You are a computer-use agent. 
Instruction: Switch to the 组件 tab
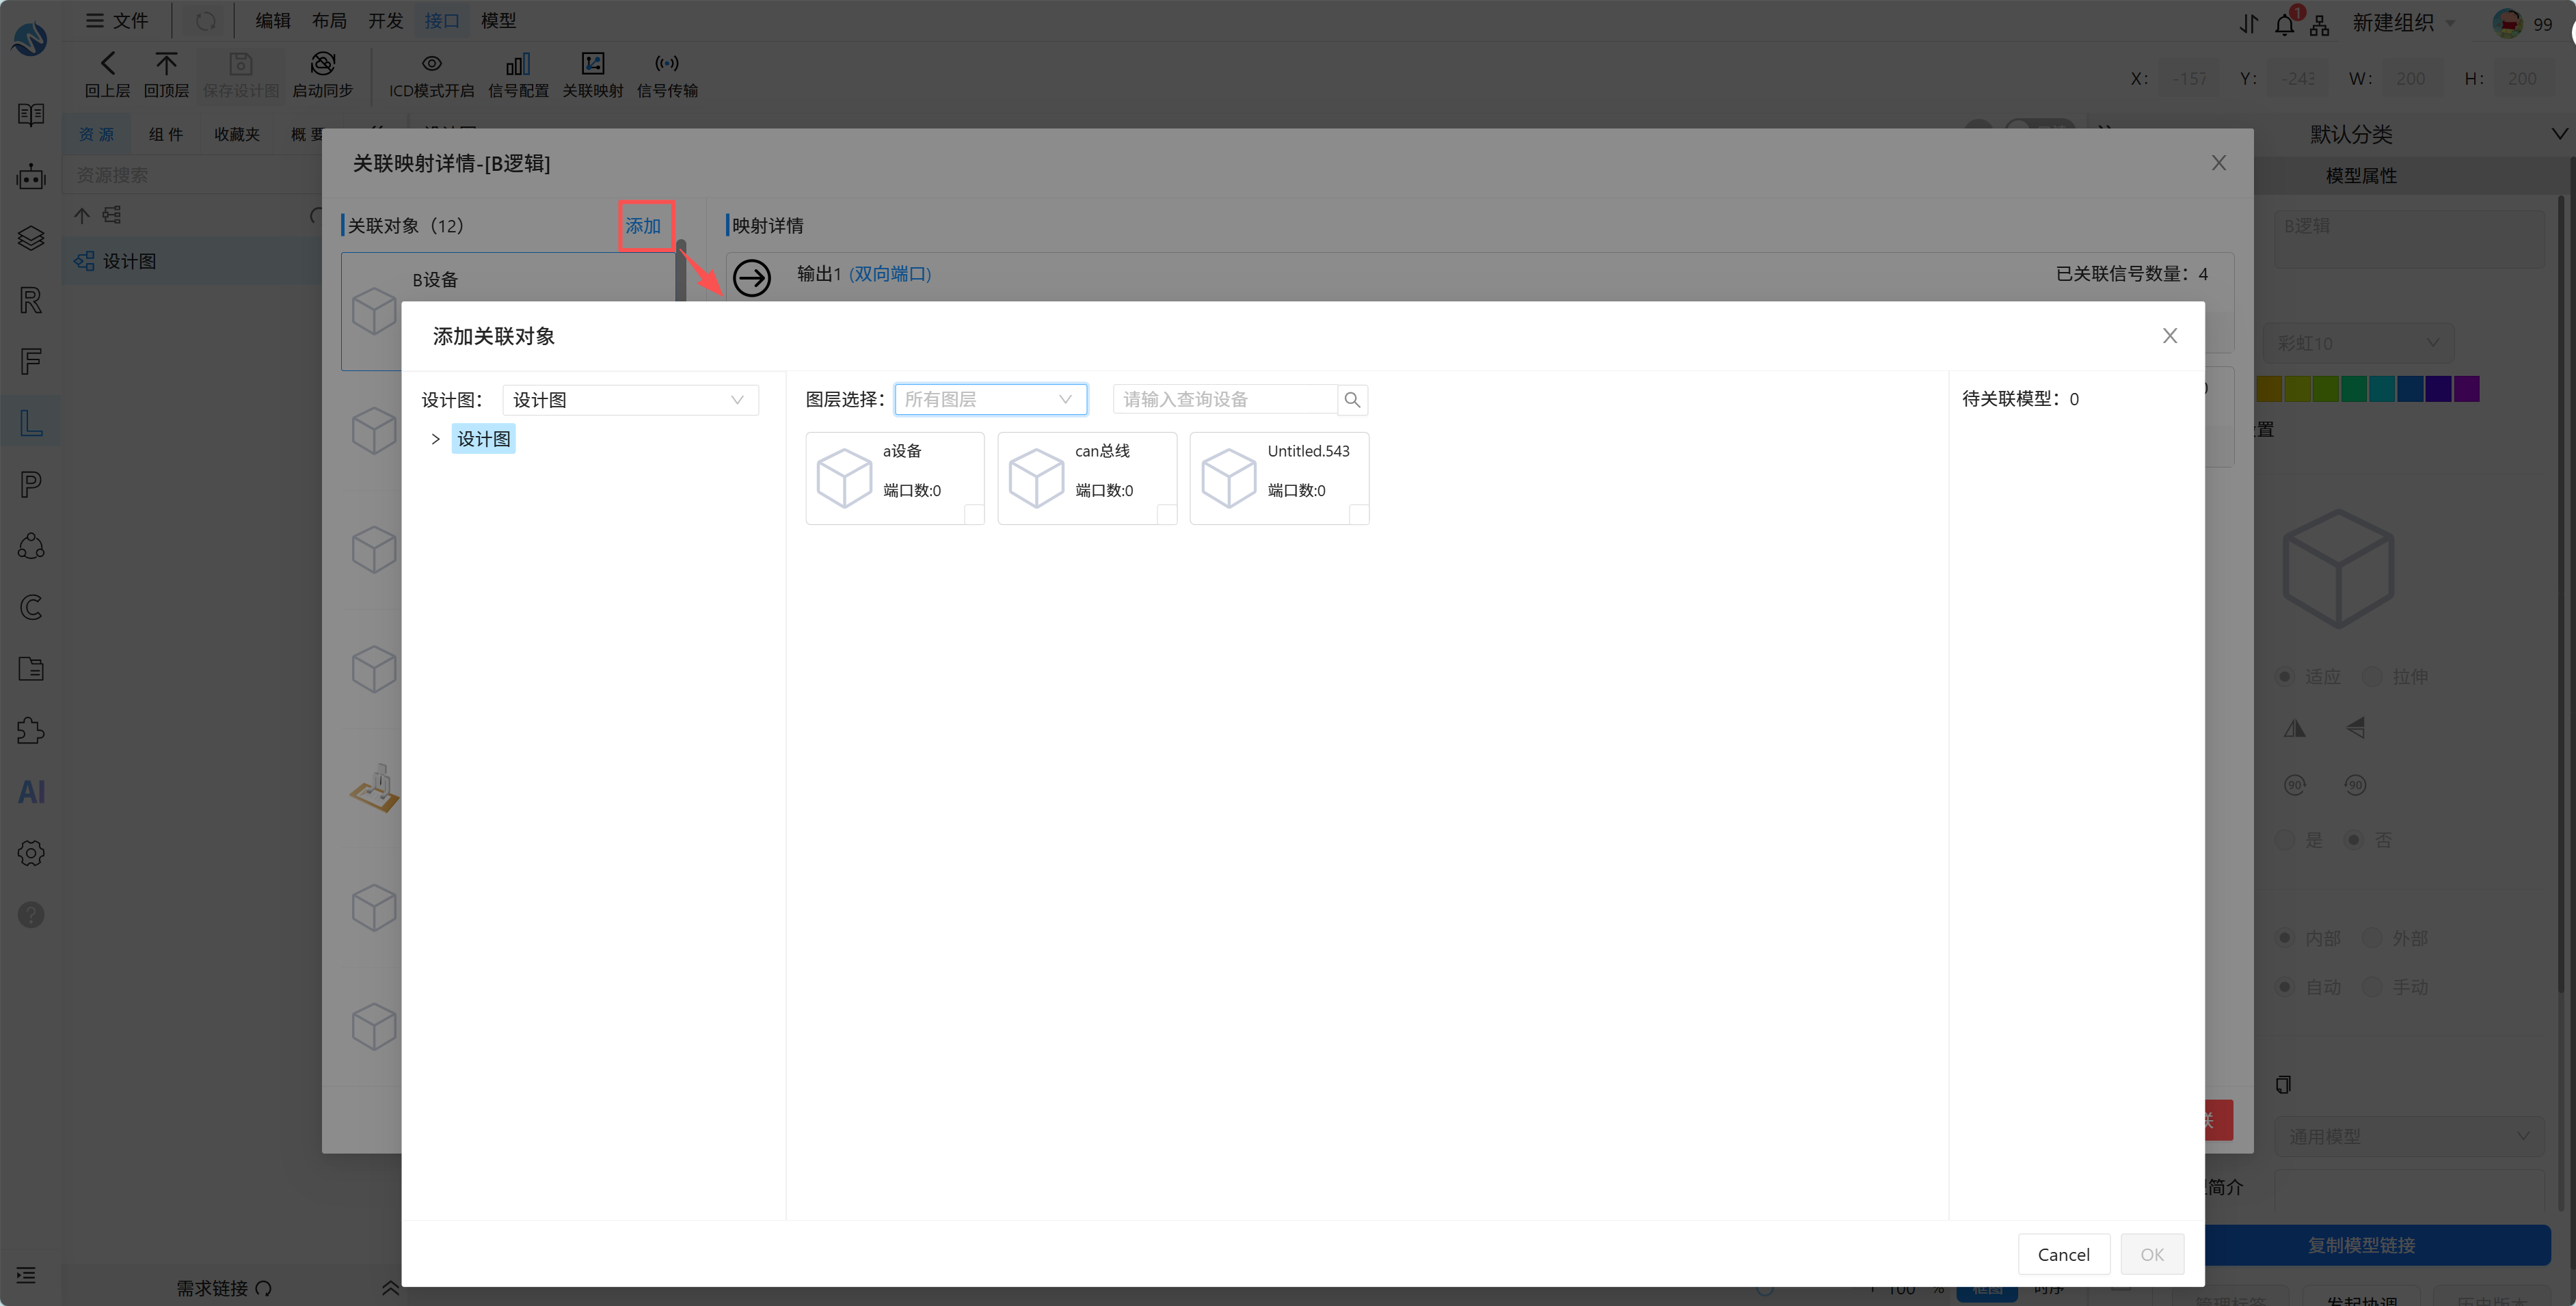166,134
